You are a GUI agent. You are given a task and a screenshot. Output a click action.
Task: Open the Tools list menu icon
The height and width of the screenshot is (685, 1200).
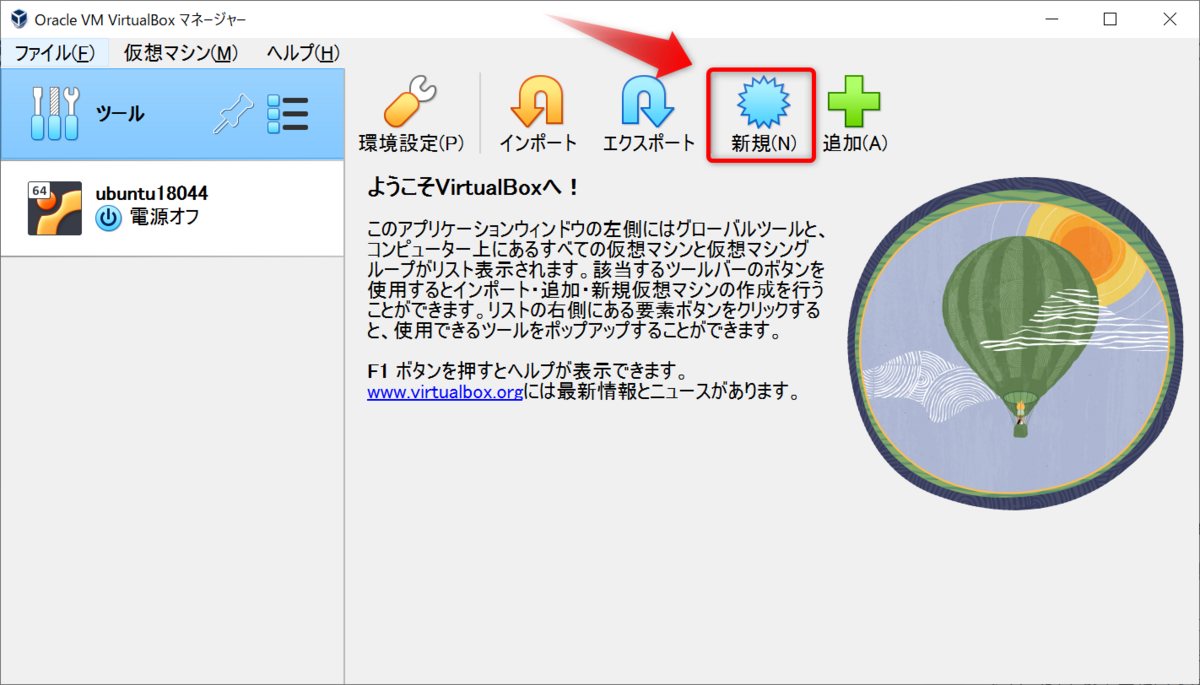[288, 115]
